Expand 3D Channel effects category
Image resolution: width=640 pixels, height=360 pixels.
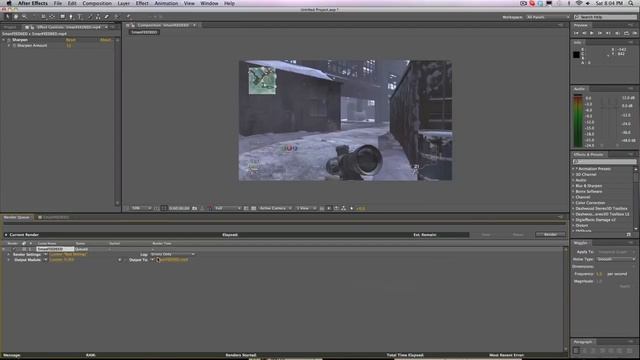coord(573,174)
